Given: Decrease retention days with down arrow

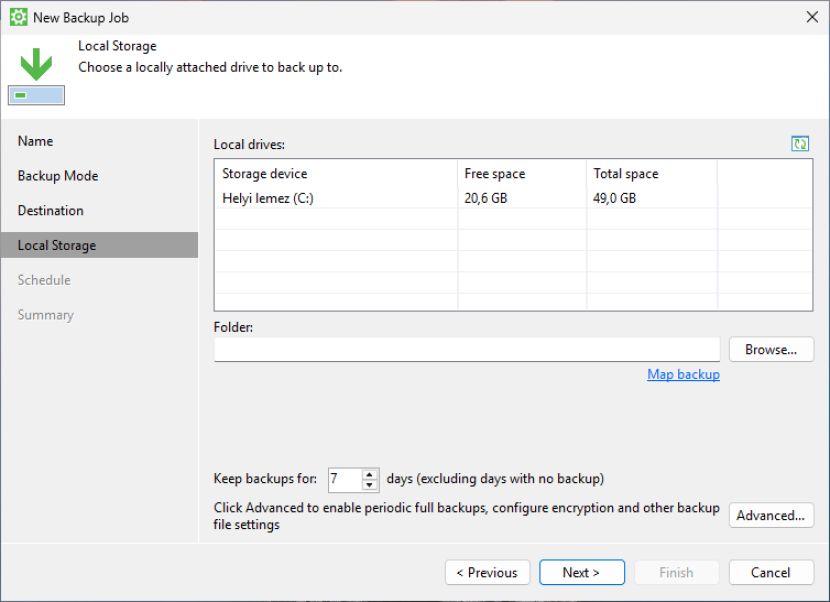Looking at the screenshot, I should tap(370, 485).
